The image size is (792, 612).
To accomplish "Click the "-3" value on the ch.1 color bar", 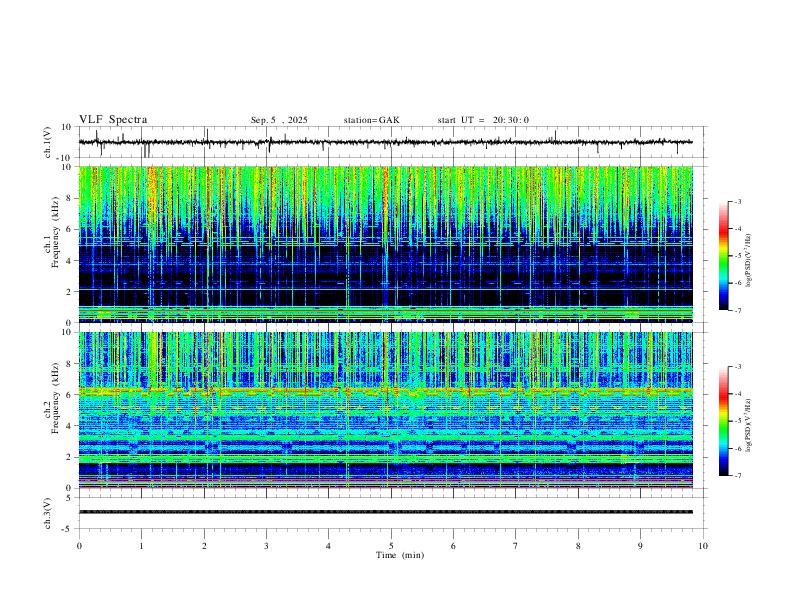I will pyautogui.click(x=738, y=201).
